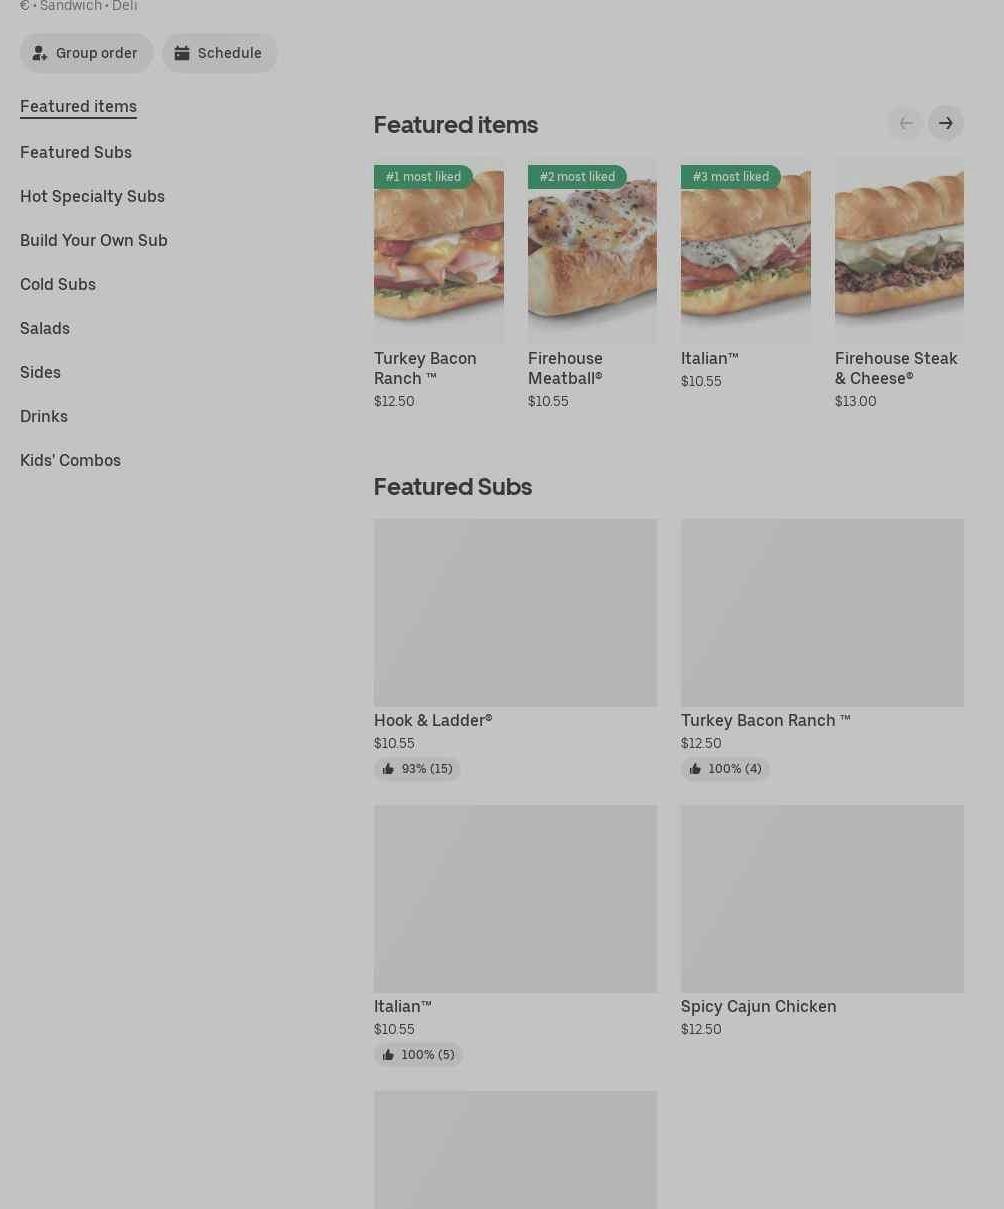
Task: Go to Featured Subs section in sidebar
Action: tap(76, 152)
